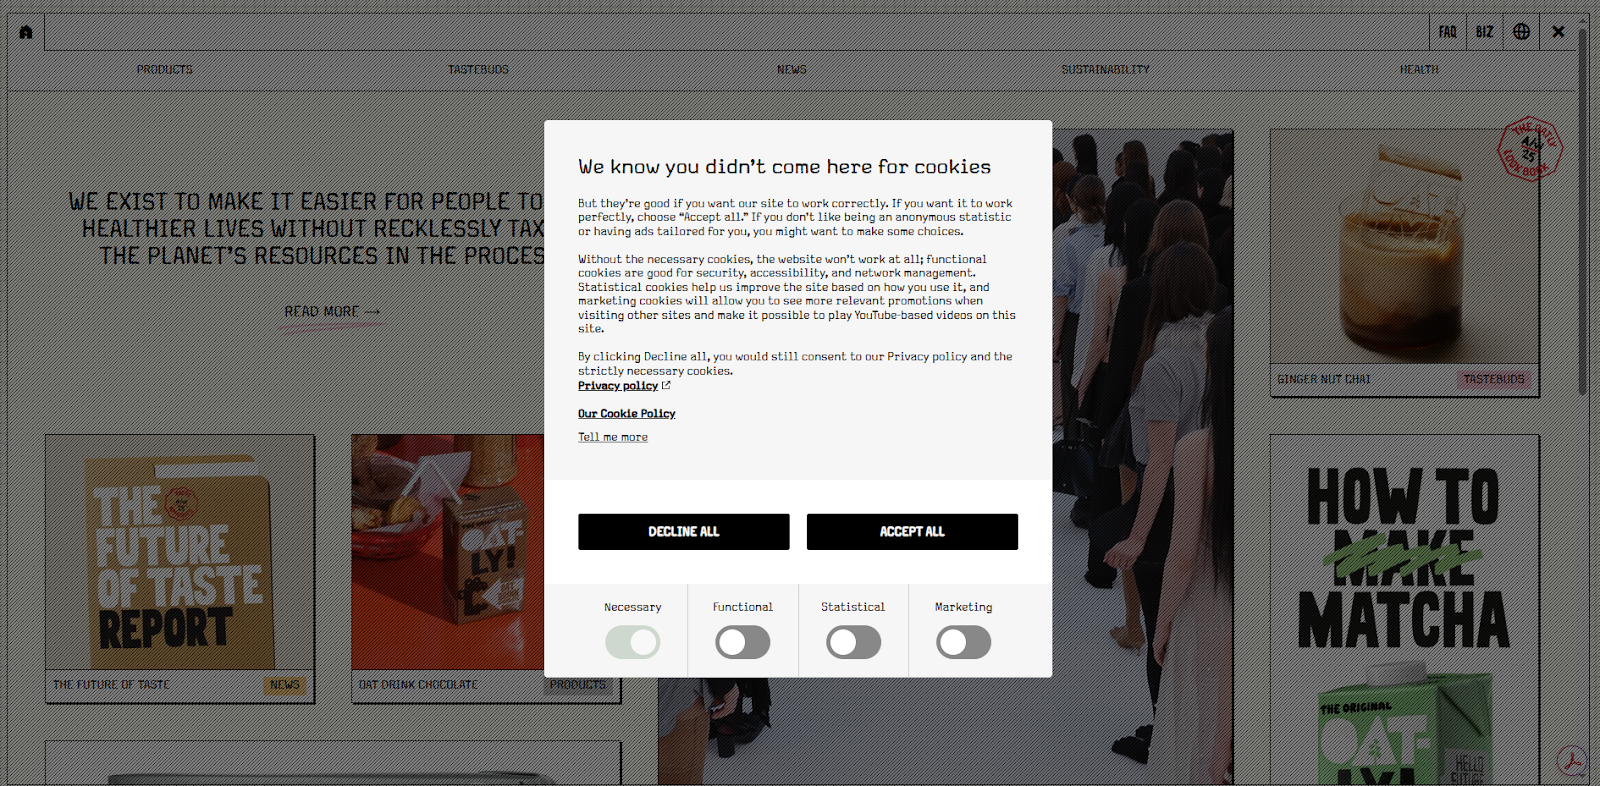Click the home icon in the top bar
Viewport: 1600px width, 786px height.
pos(26,32)
